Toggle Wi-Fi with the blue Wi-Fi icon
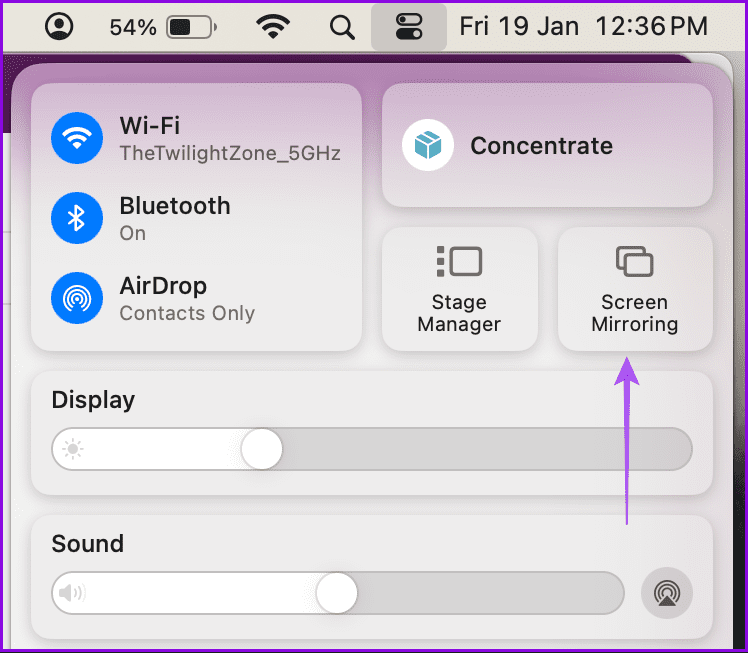The width and height of the screenshot is (748, 653). [x=77, y=138]
